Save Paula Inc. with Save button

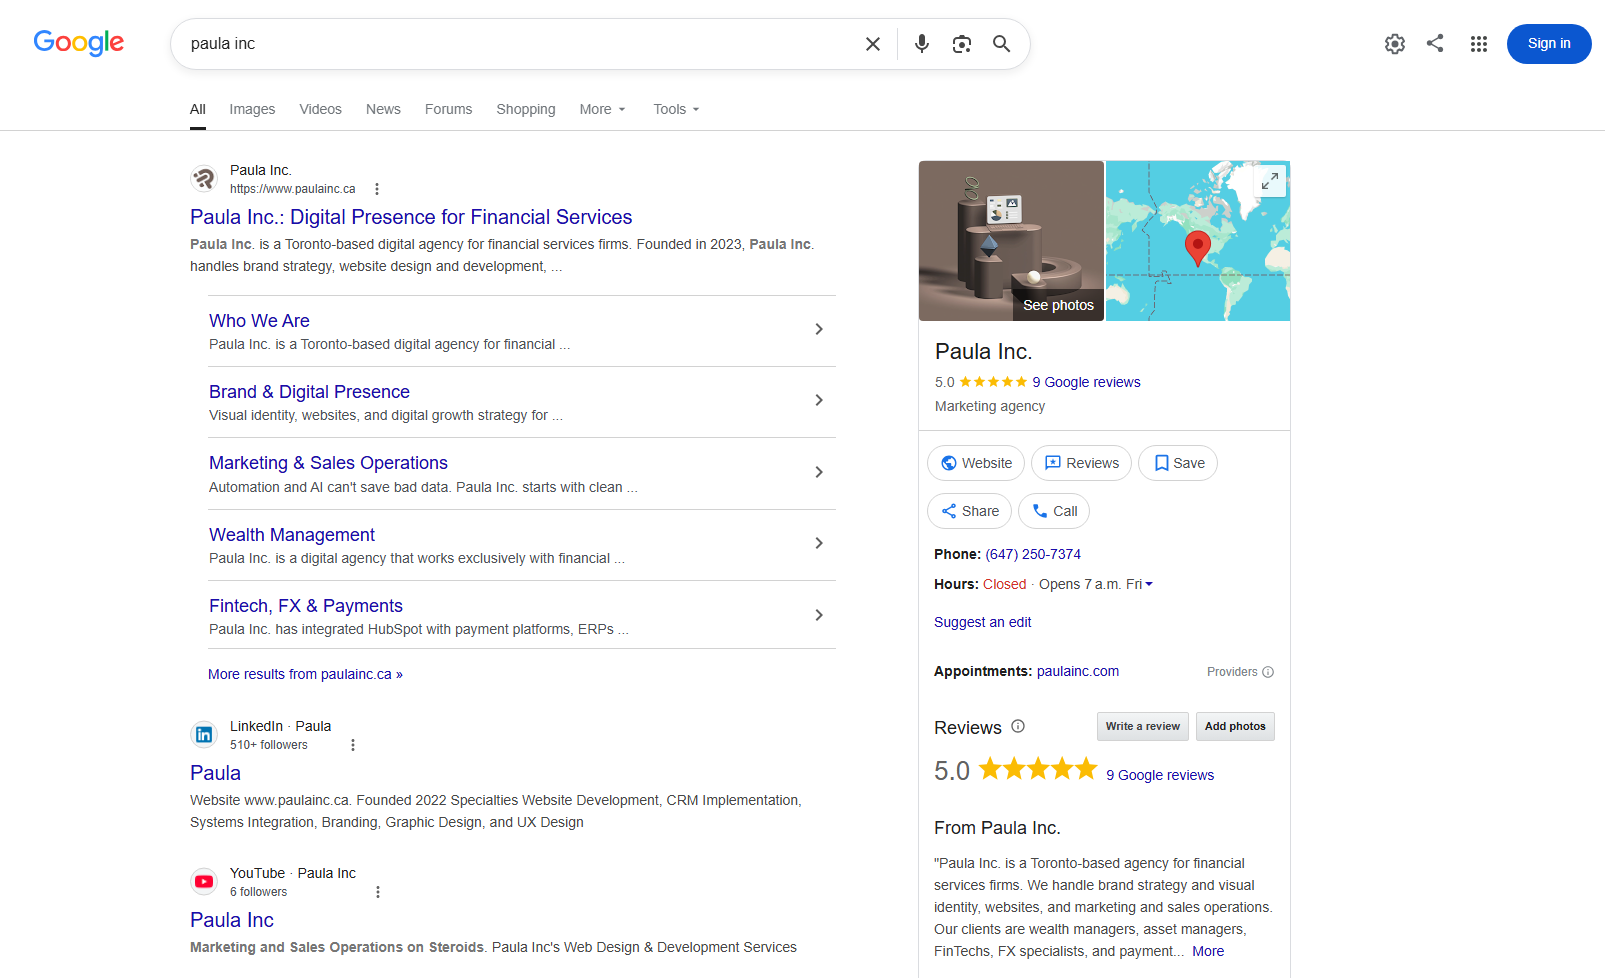1178,463
